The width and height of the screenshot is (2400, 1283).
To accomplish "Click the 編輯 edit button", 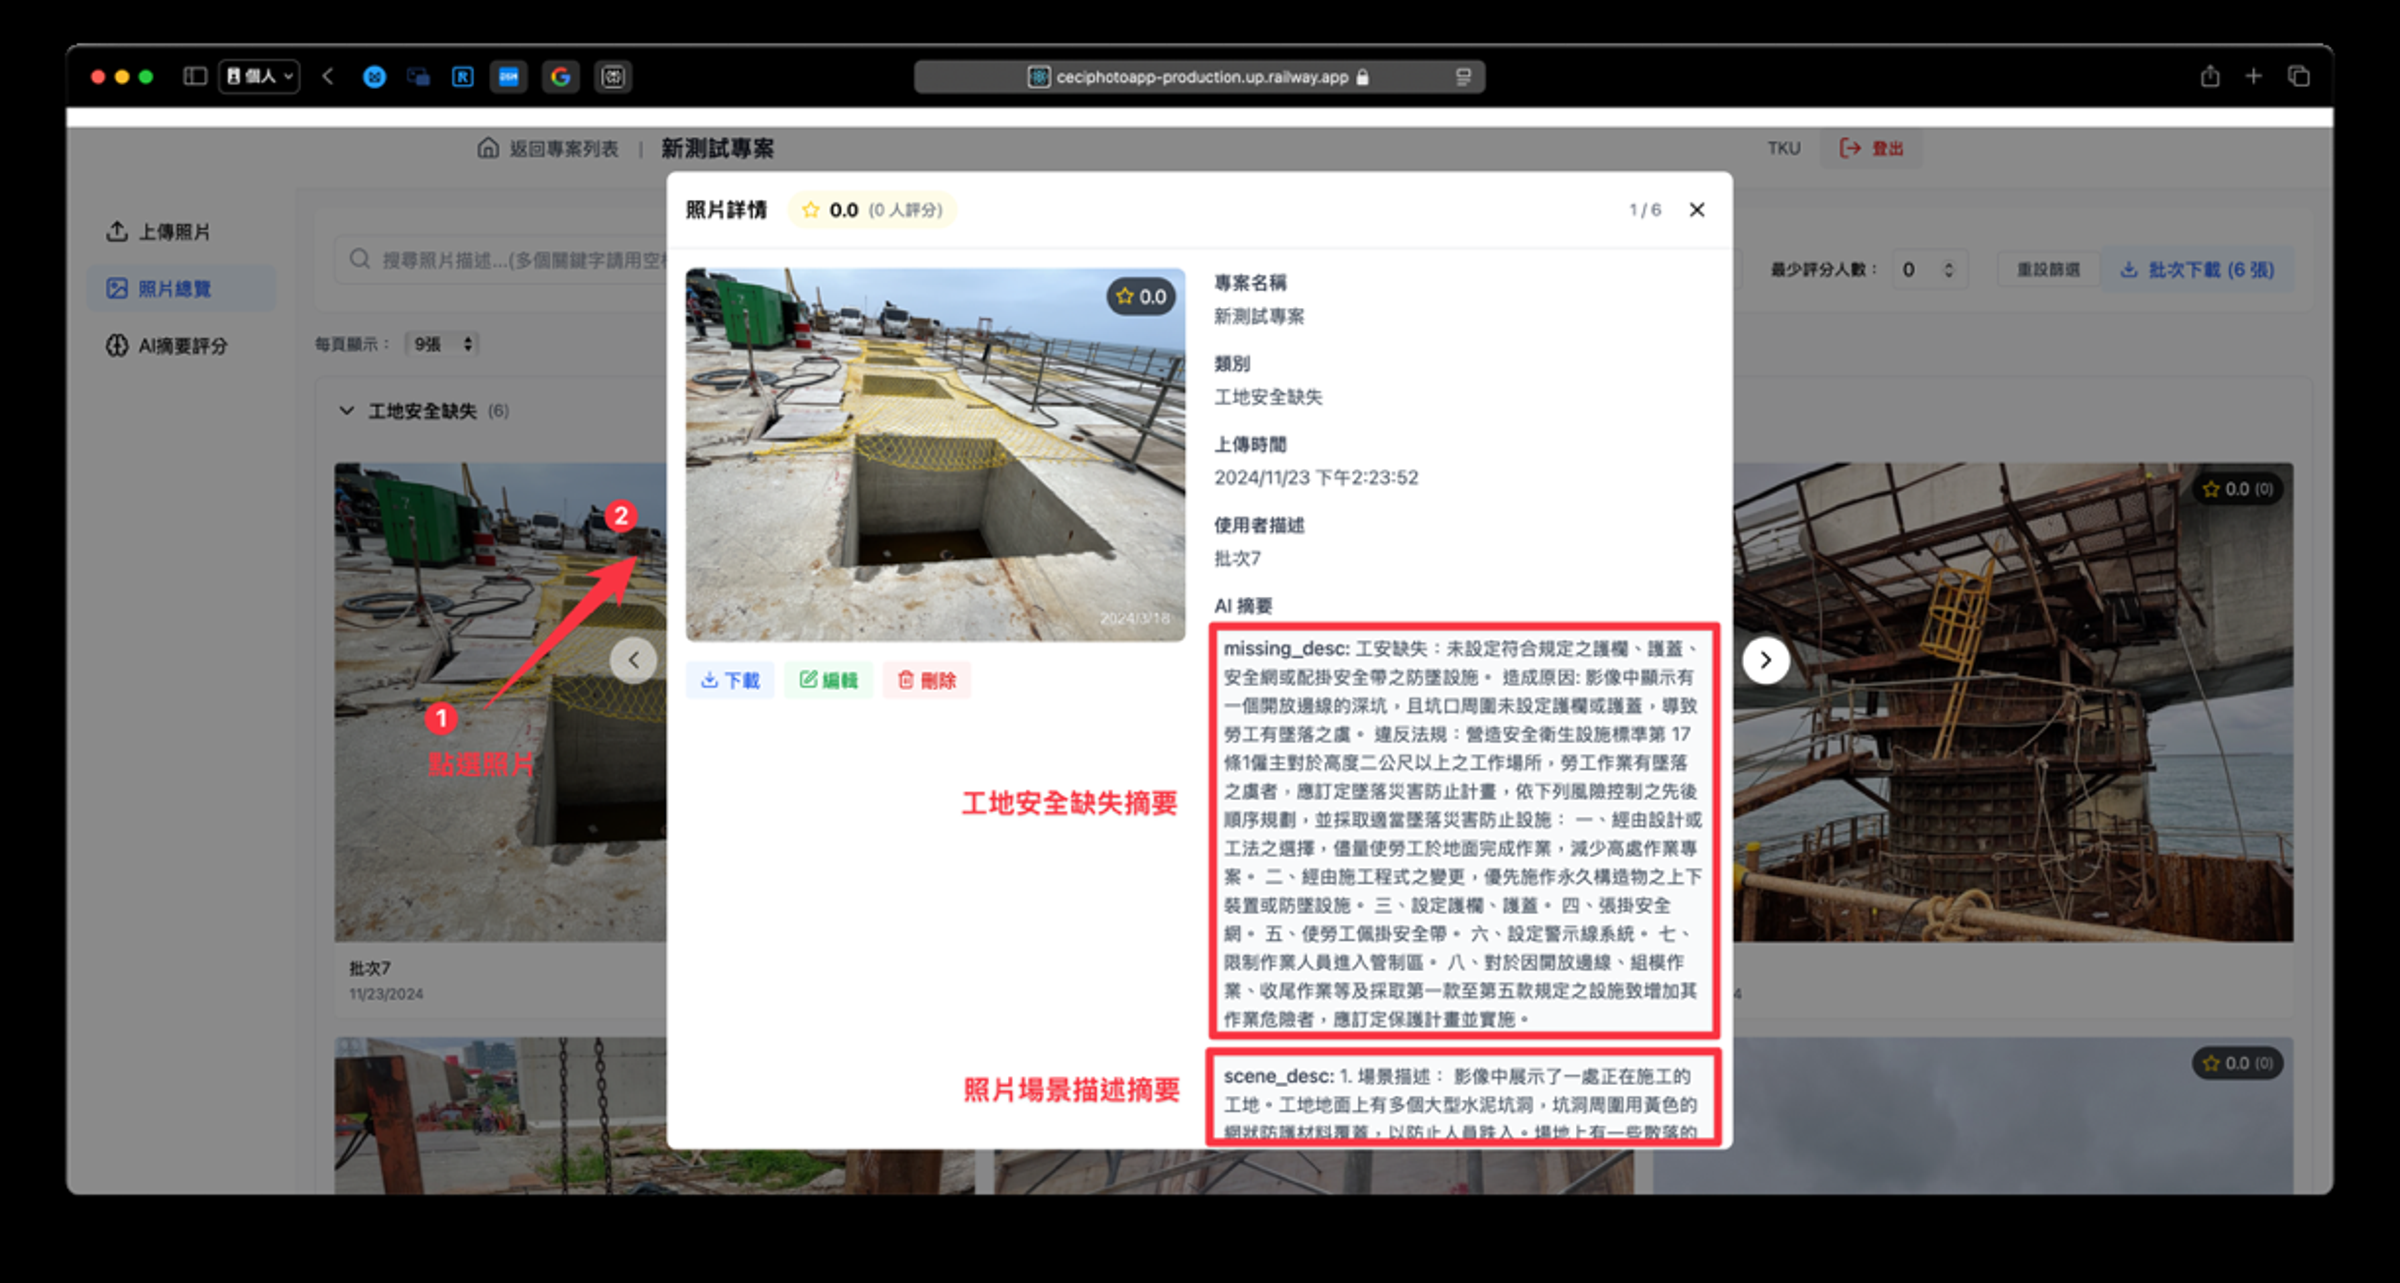I will pyautogui.click(x=828, y=681).
